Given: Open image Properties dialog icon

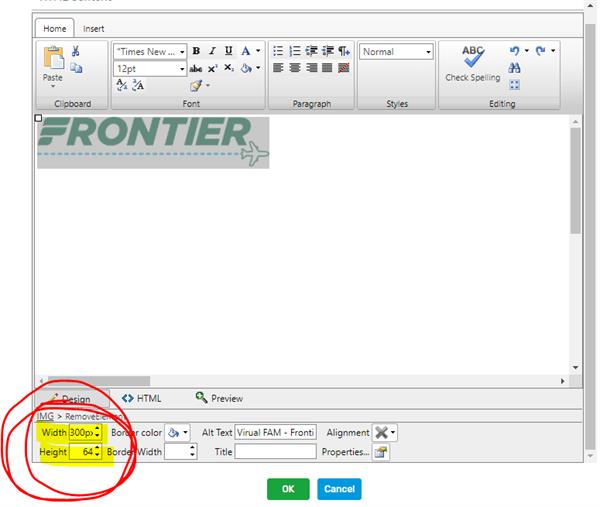Looking at the screenshot, I should 381,452.
